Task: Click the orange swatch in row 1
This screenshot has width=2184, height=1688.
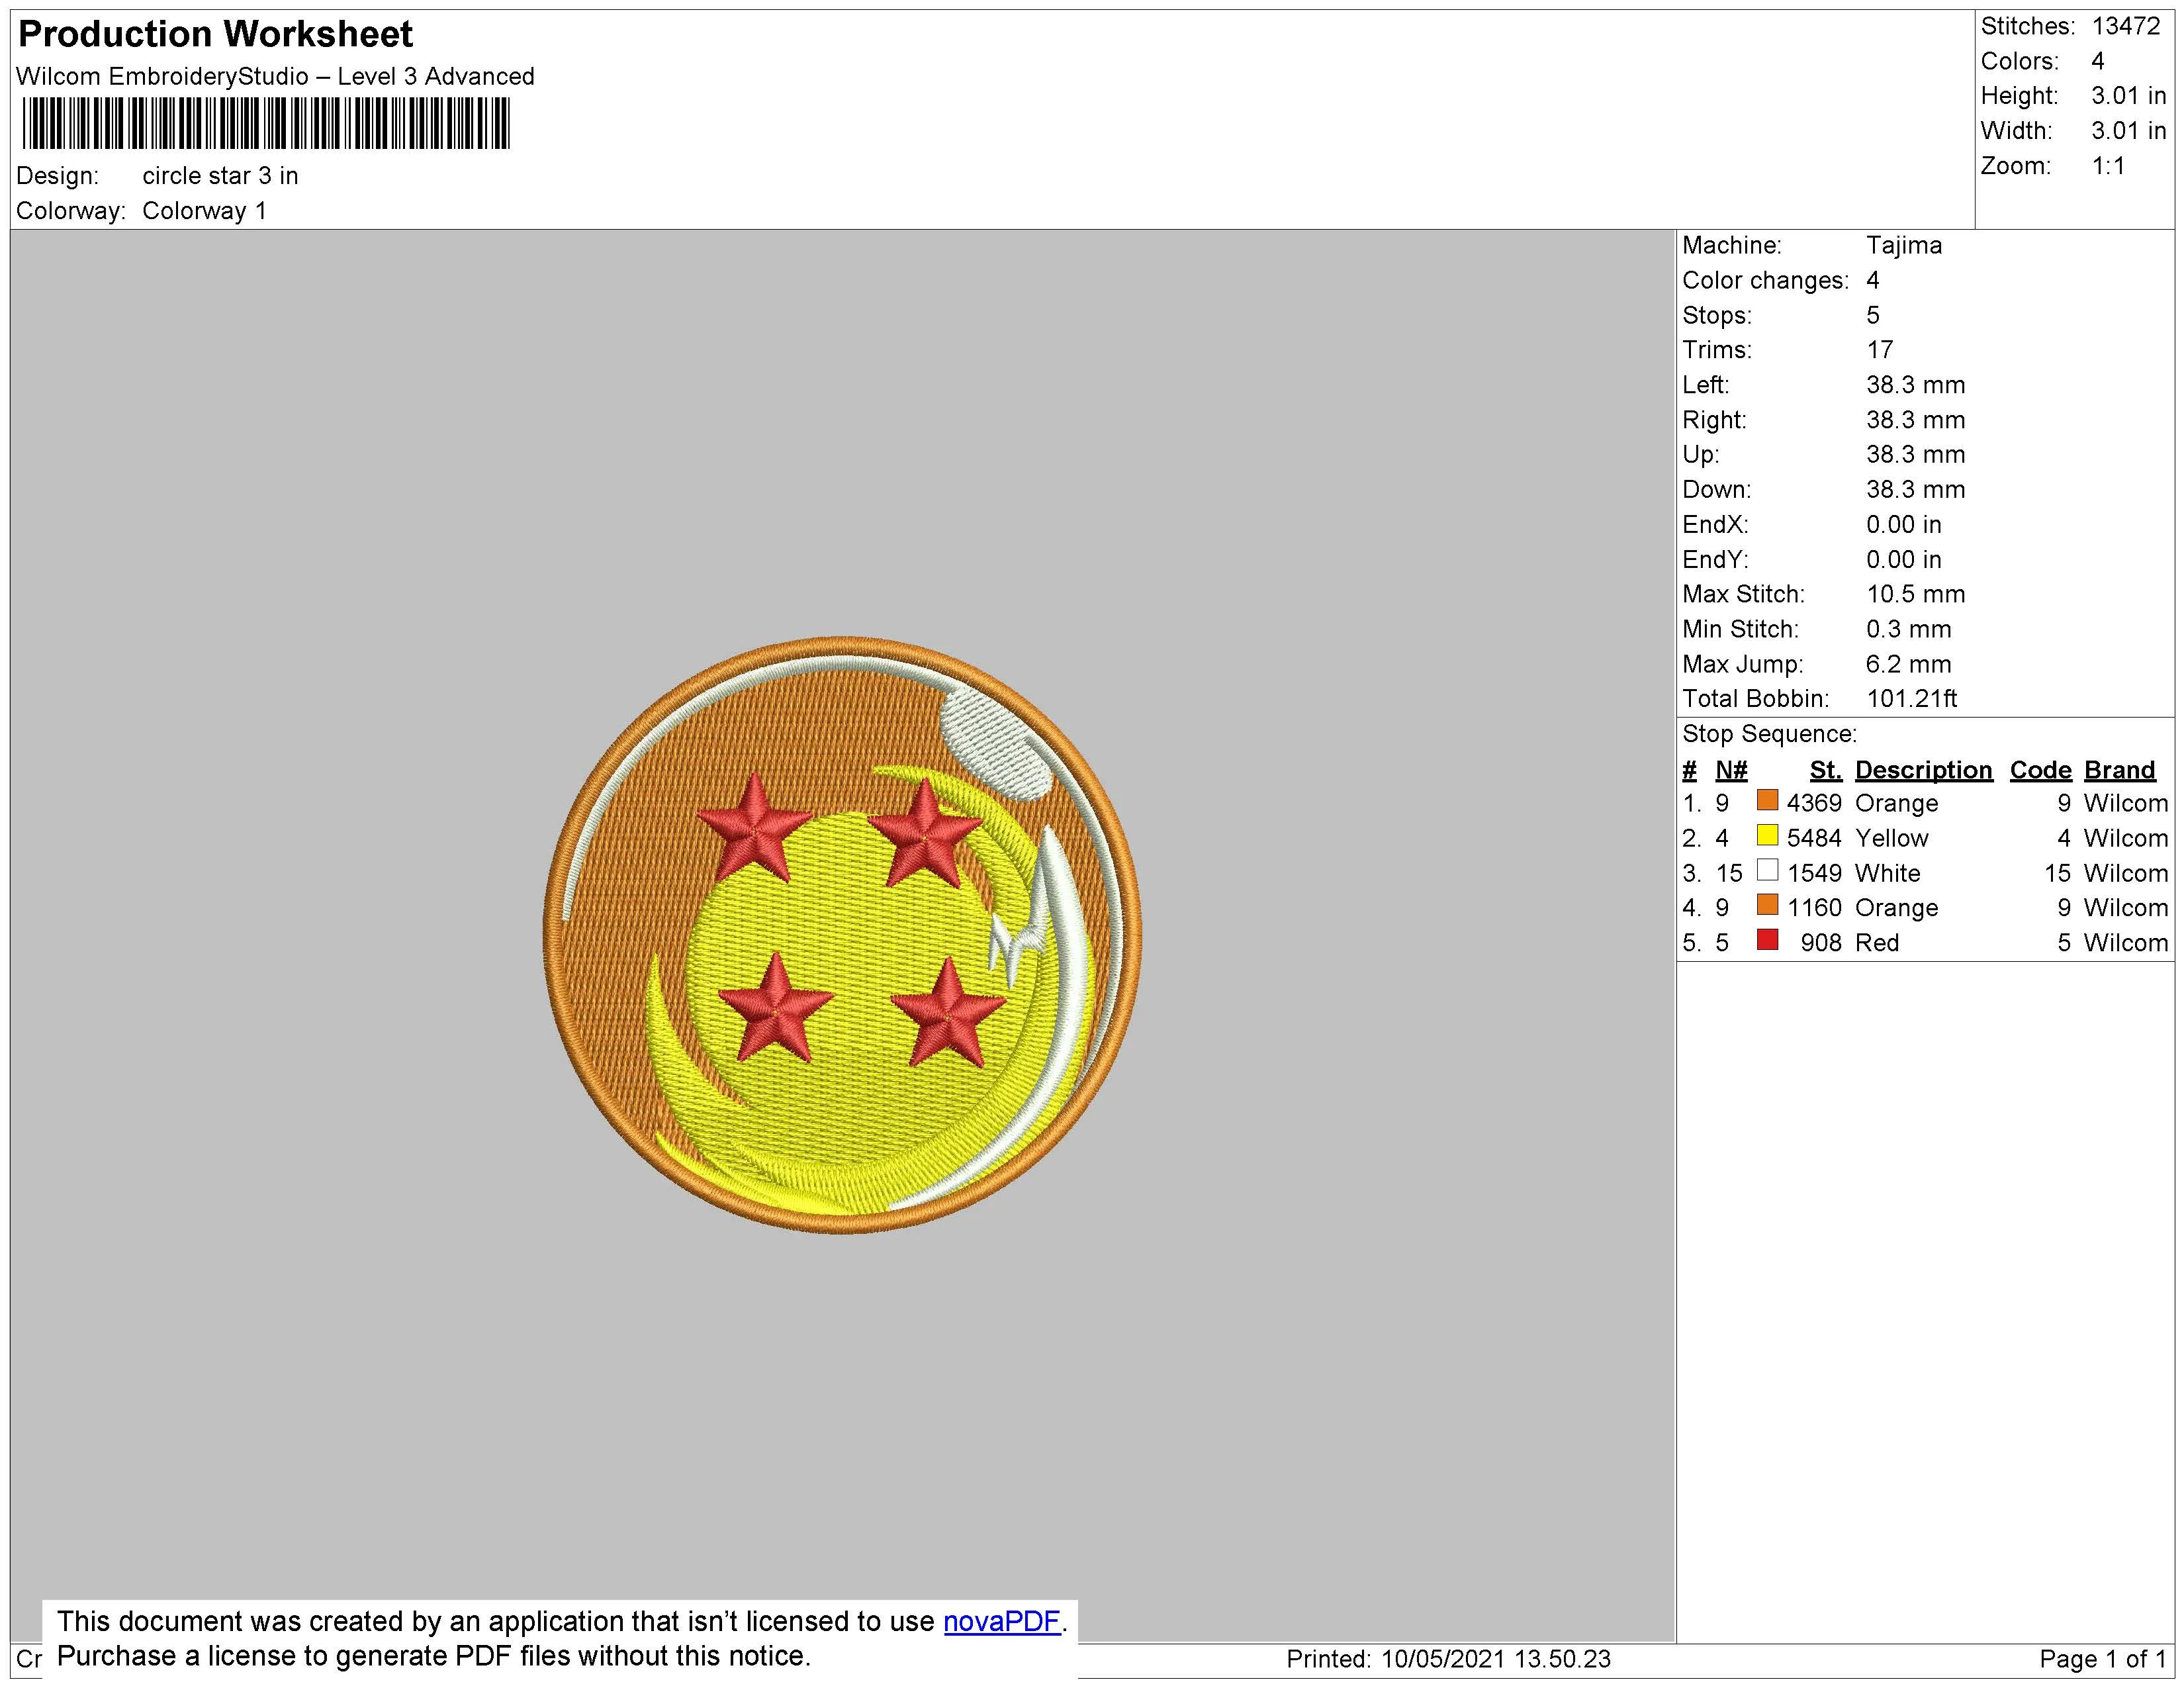Action: tap(1767, 801)
